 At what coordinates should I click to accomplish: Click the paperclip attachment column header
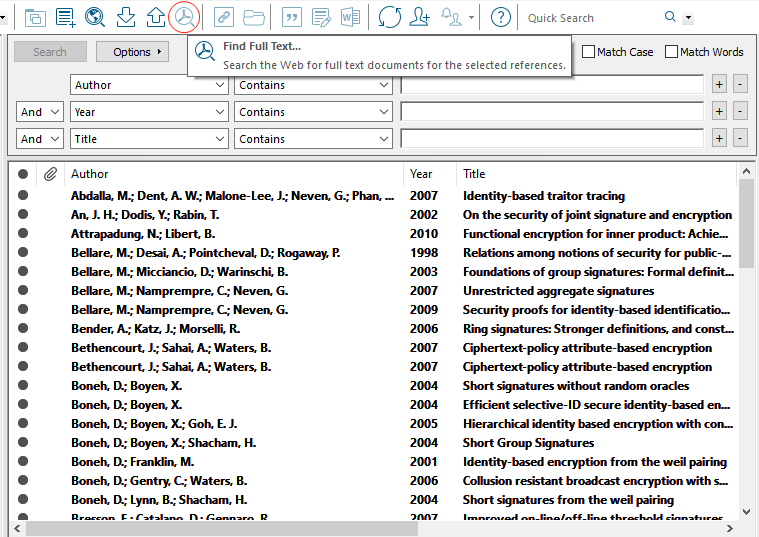coord(50,174)
